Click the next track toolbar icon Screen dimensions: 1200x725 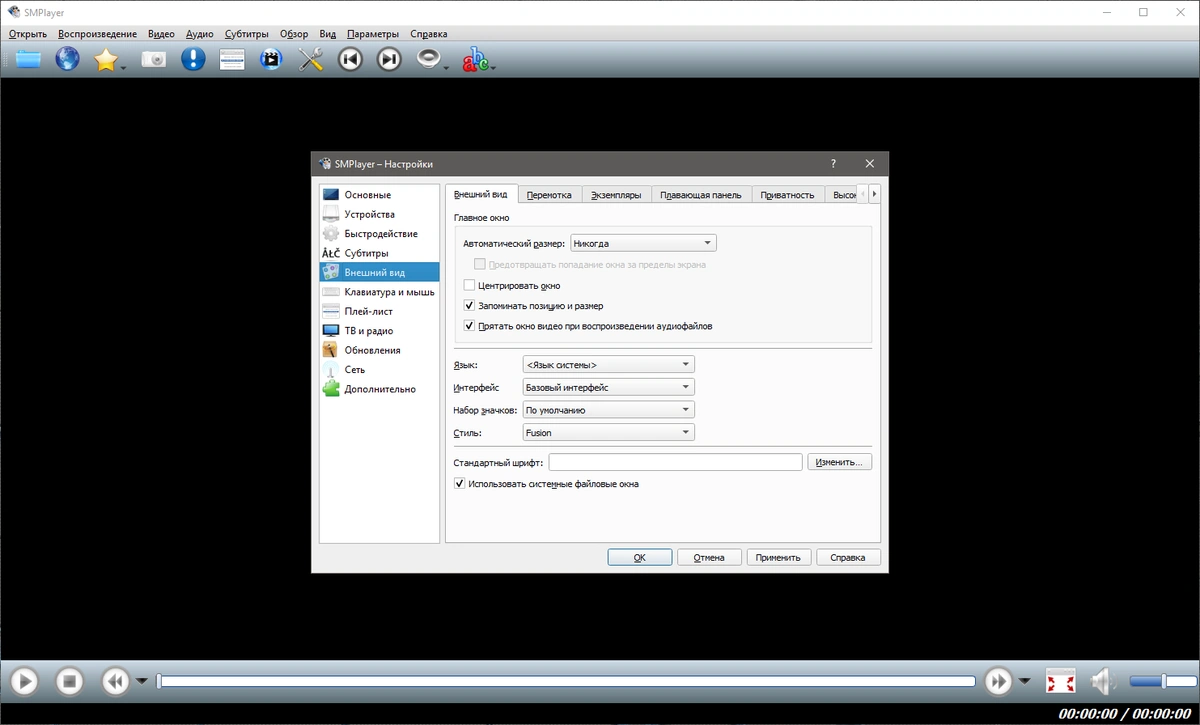(389, 60)
